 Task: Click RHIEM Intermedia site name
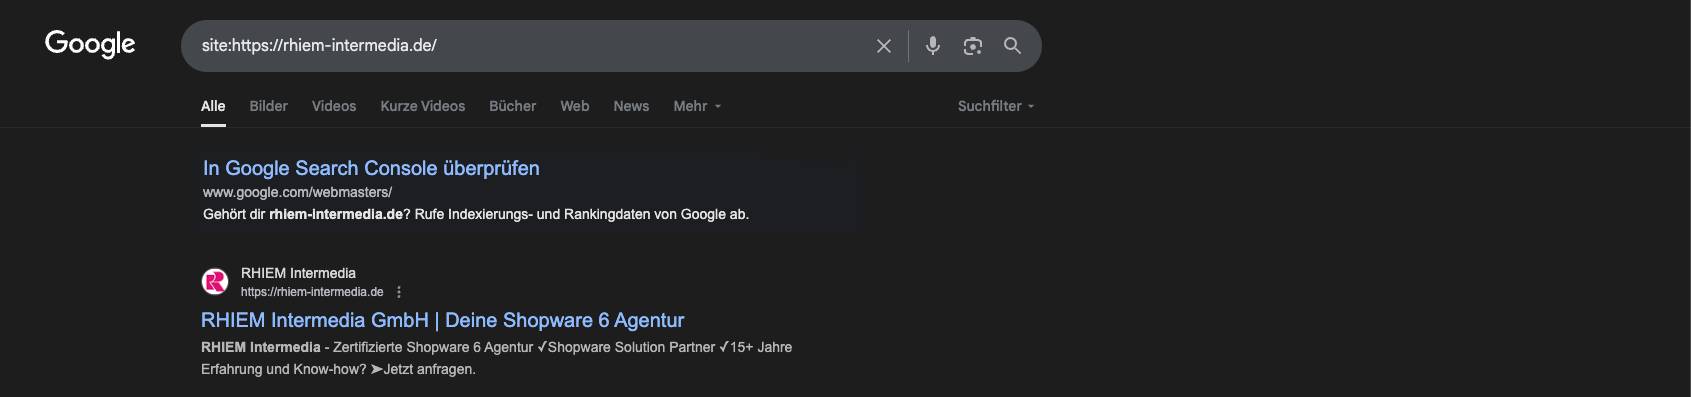298,273
